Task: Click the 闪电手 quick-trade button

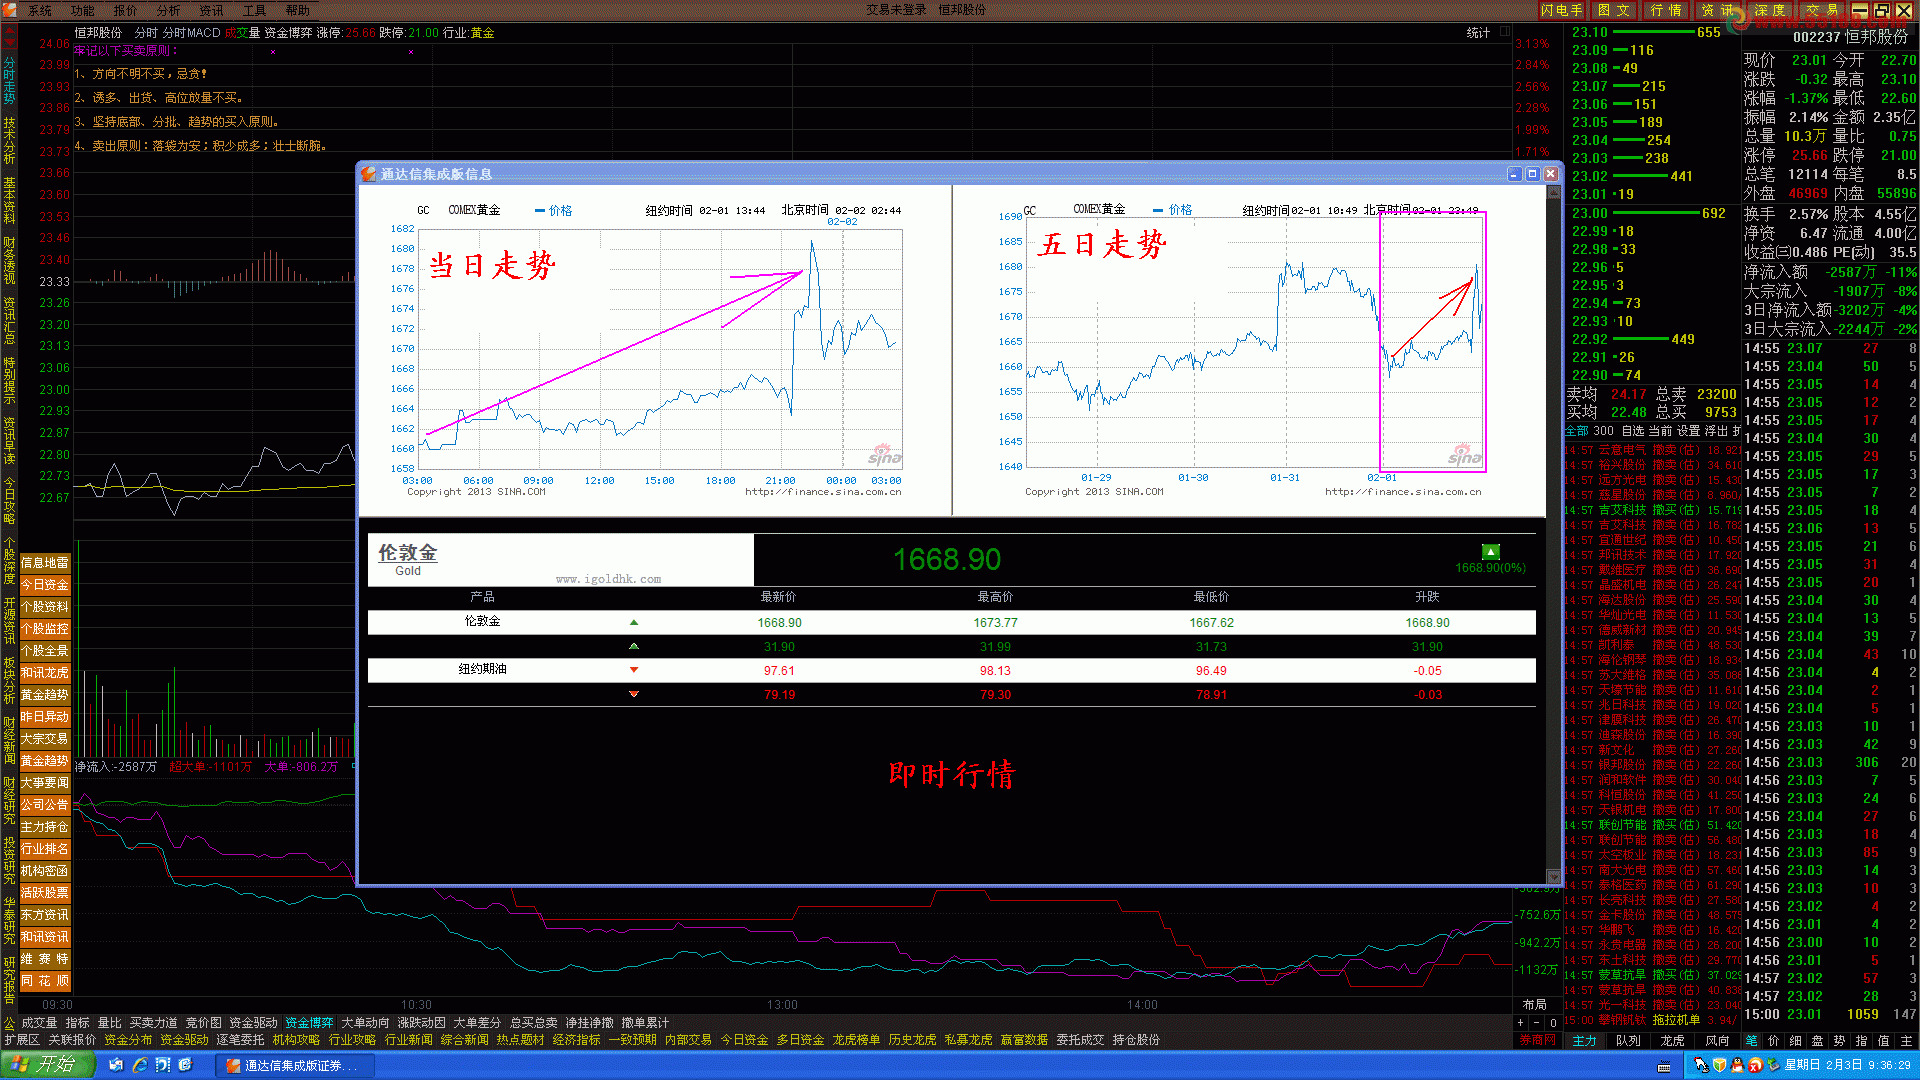Action: point(1562,10)
